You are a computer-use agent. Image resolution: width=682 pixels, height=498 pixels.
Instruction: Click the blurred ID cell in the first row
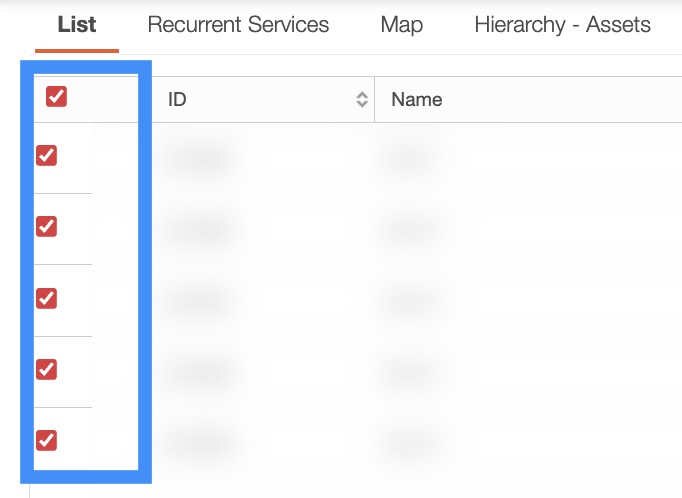point(200,157)
